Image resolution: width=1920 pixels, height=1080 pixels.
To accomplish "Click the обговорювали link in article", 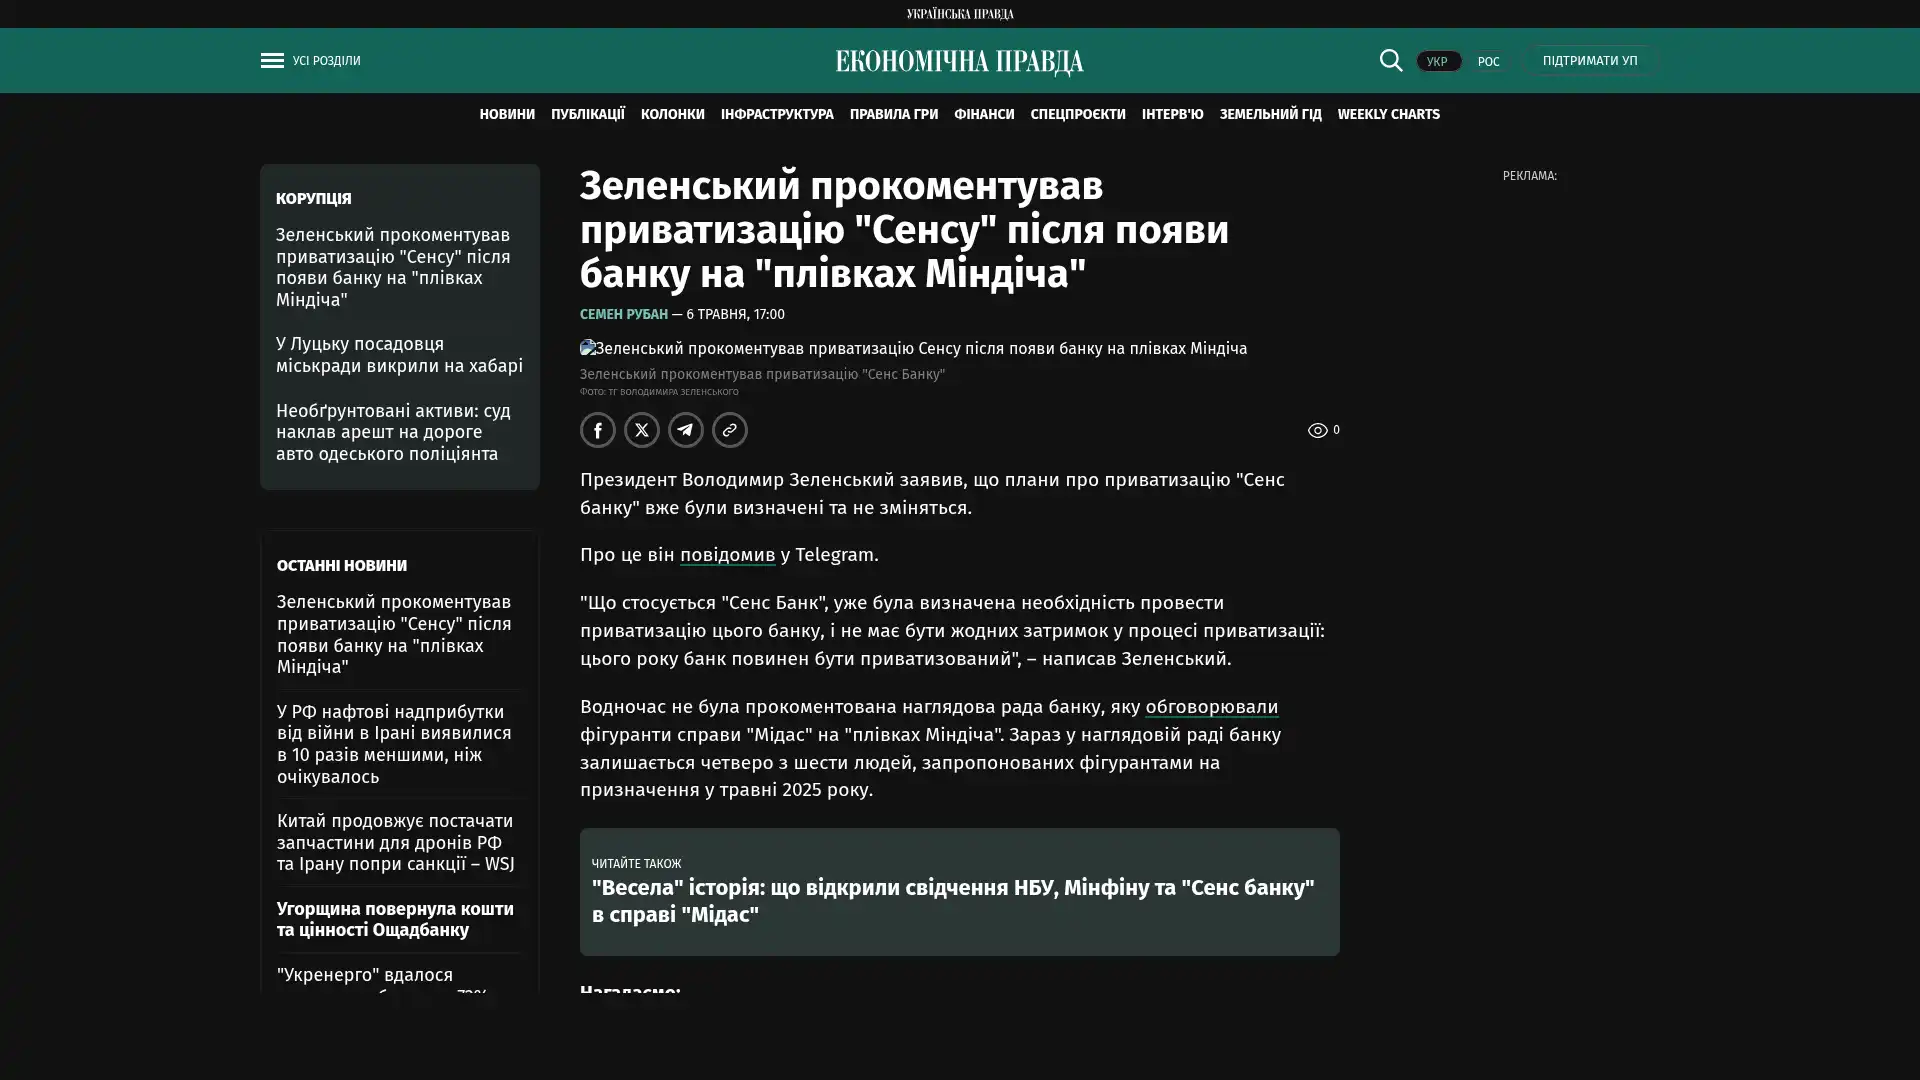I will pos(1211,707).
